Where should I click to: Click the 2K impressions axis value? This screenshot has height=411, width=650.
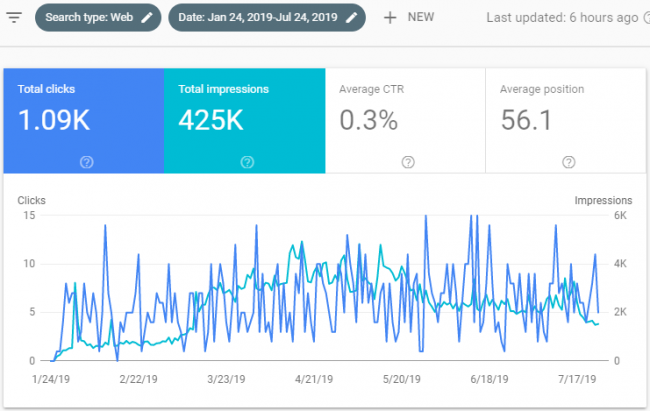click(621, 312)
